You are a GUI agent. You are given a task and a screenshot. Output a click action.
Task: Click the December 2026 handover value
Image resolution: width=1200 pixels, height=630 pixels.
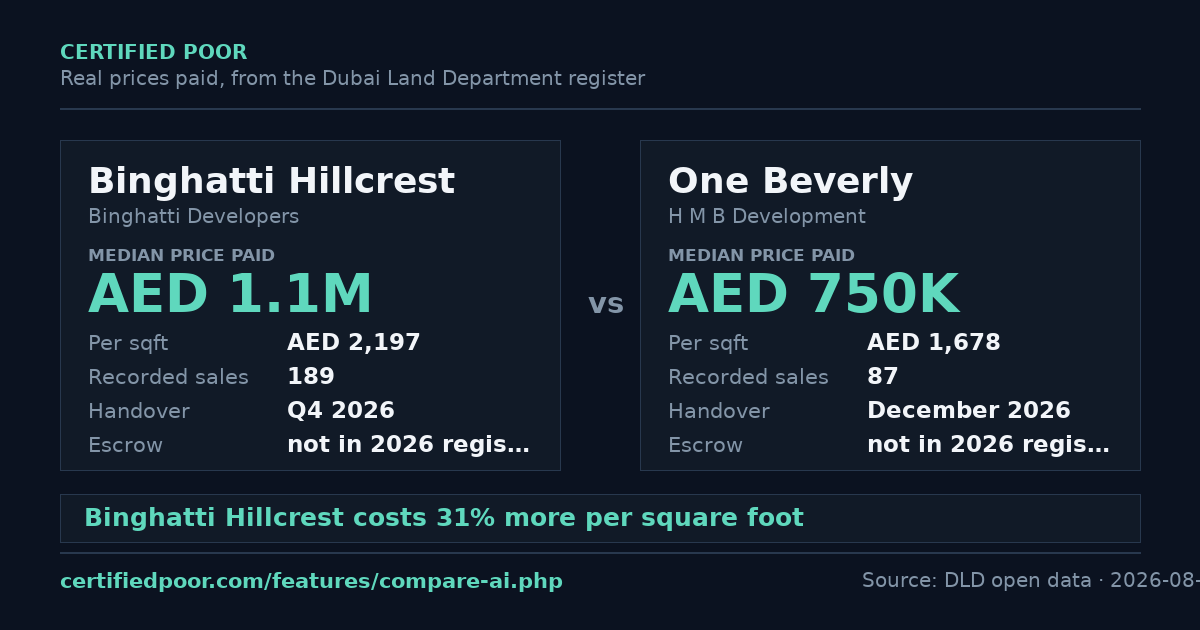click(968, 411)
